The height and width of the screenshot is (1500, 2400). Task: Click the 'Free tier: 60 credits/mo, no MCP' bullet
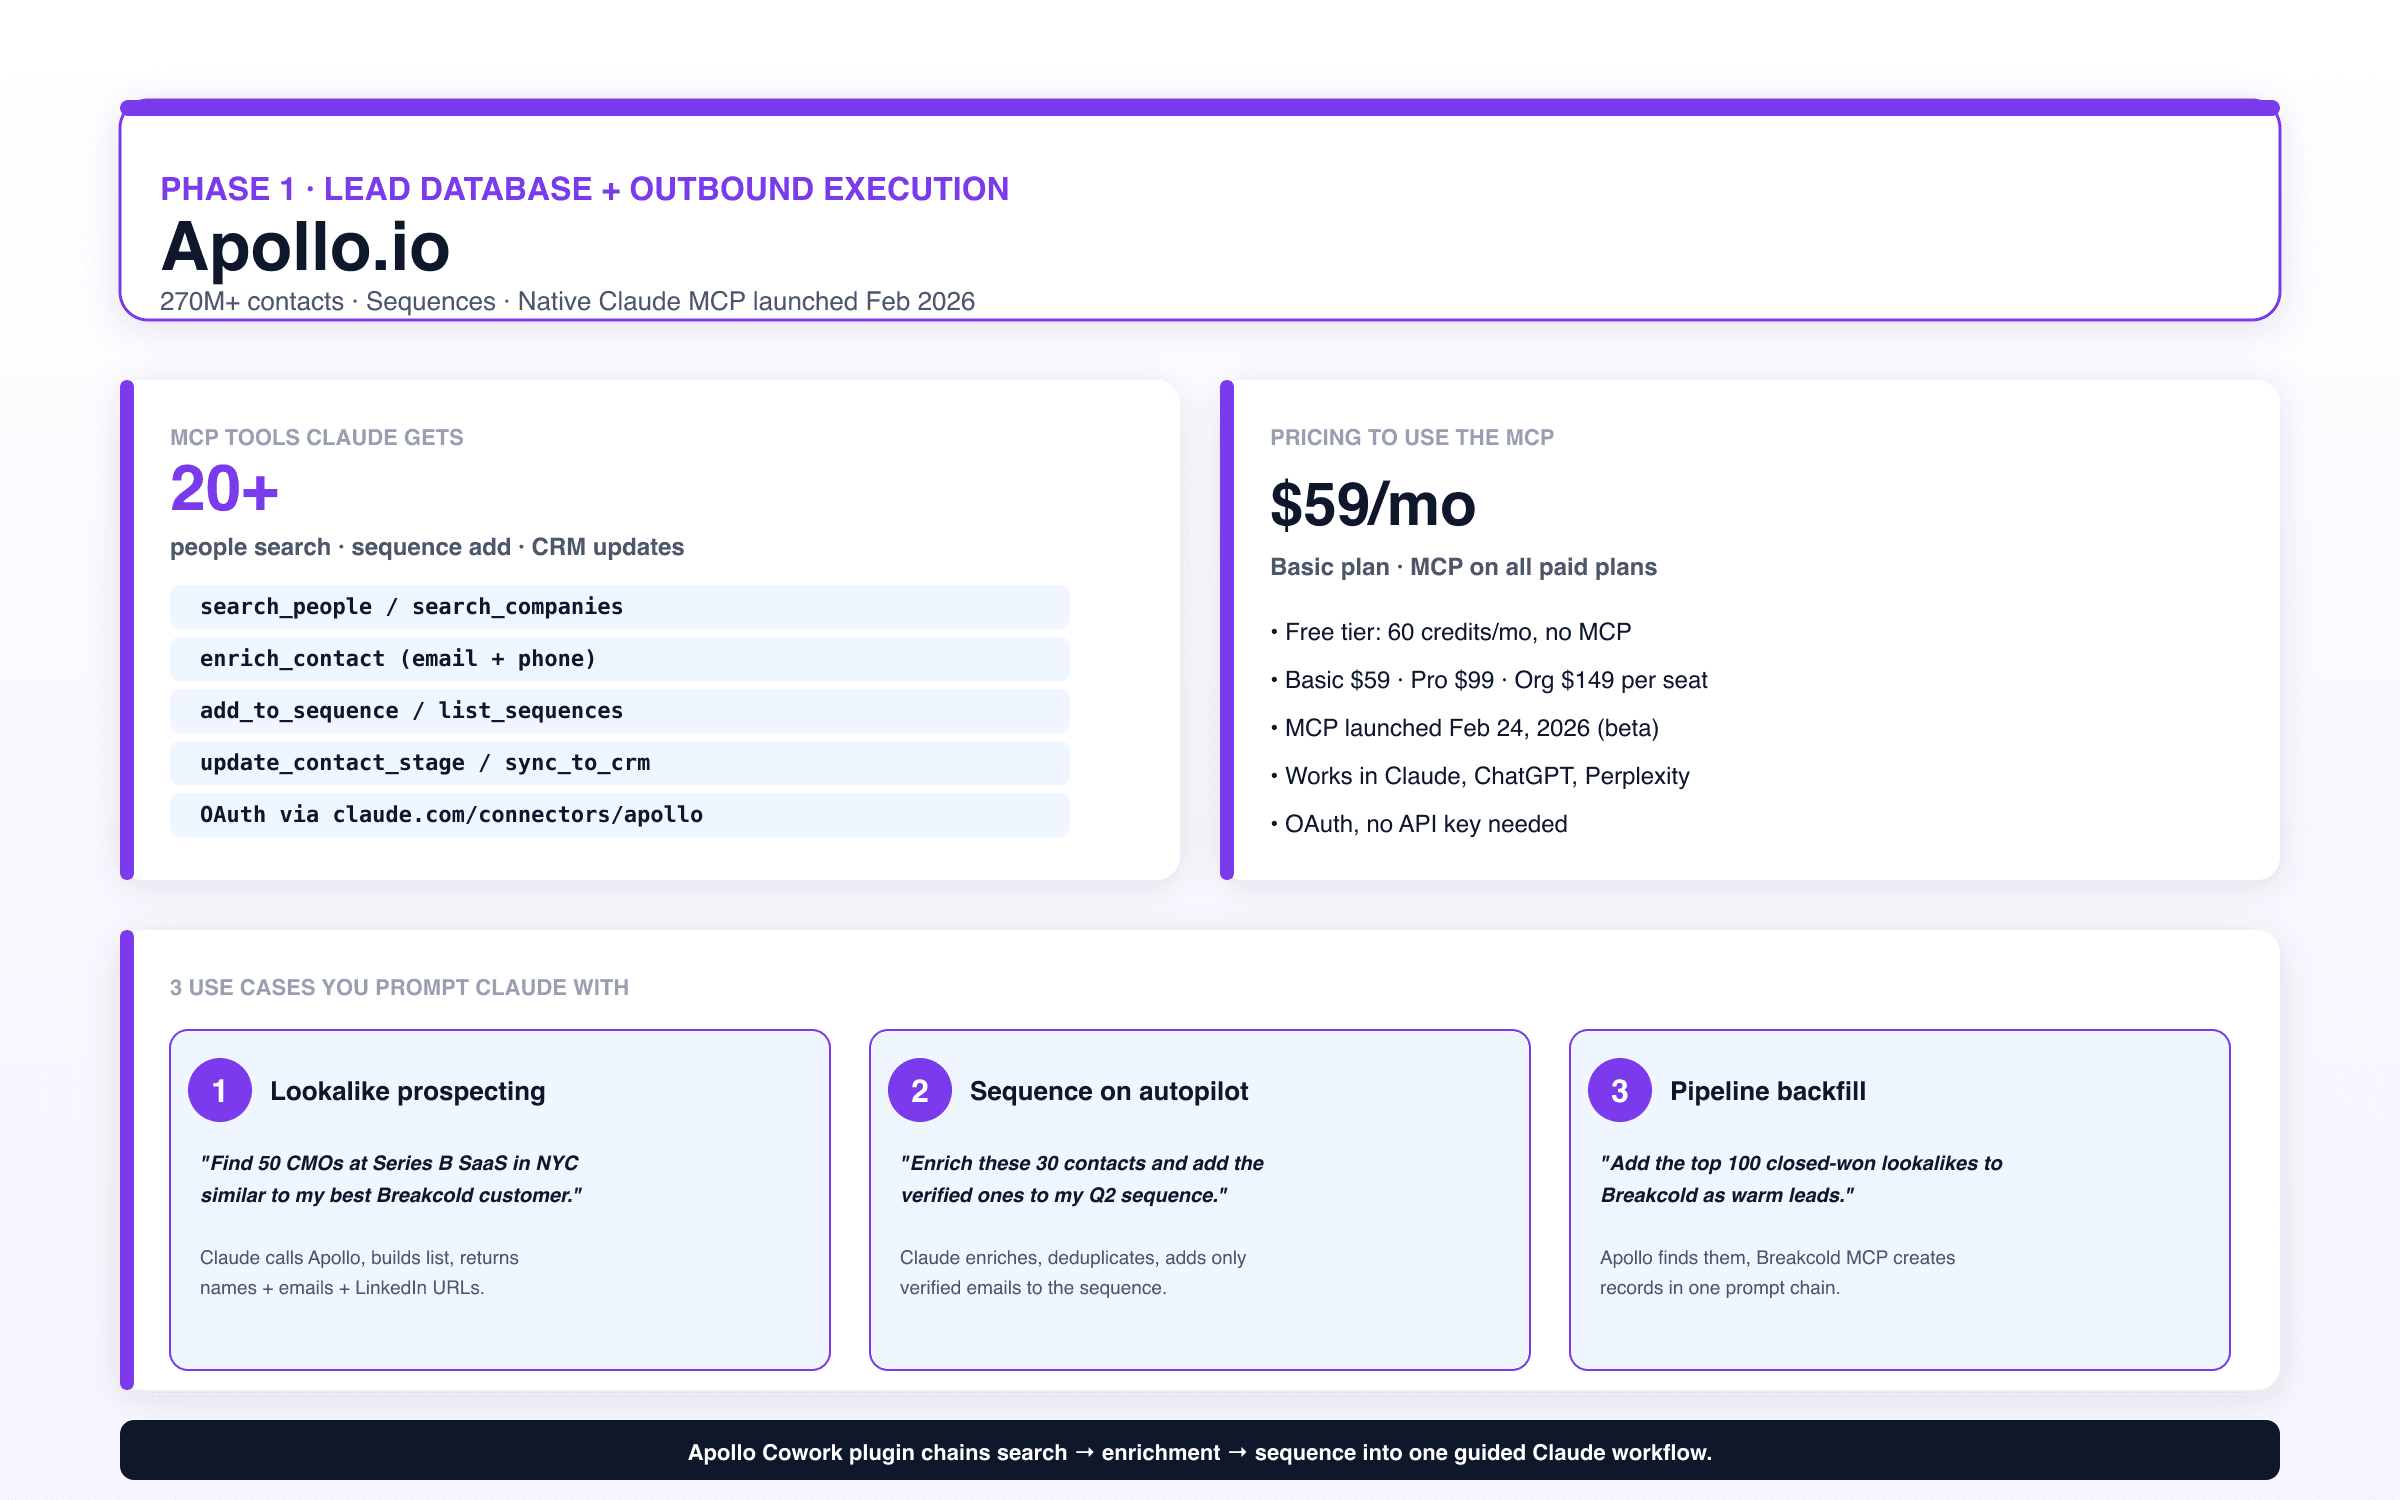point(1451,632)
